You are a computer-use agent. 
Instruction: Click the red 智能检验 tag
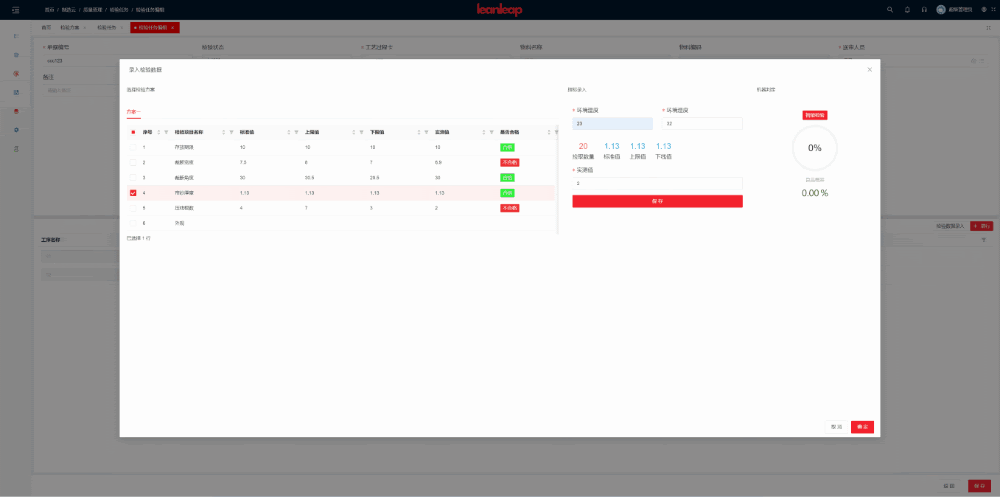click(x=815, y=115)
